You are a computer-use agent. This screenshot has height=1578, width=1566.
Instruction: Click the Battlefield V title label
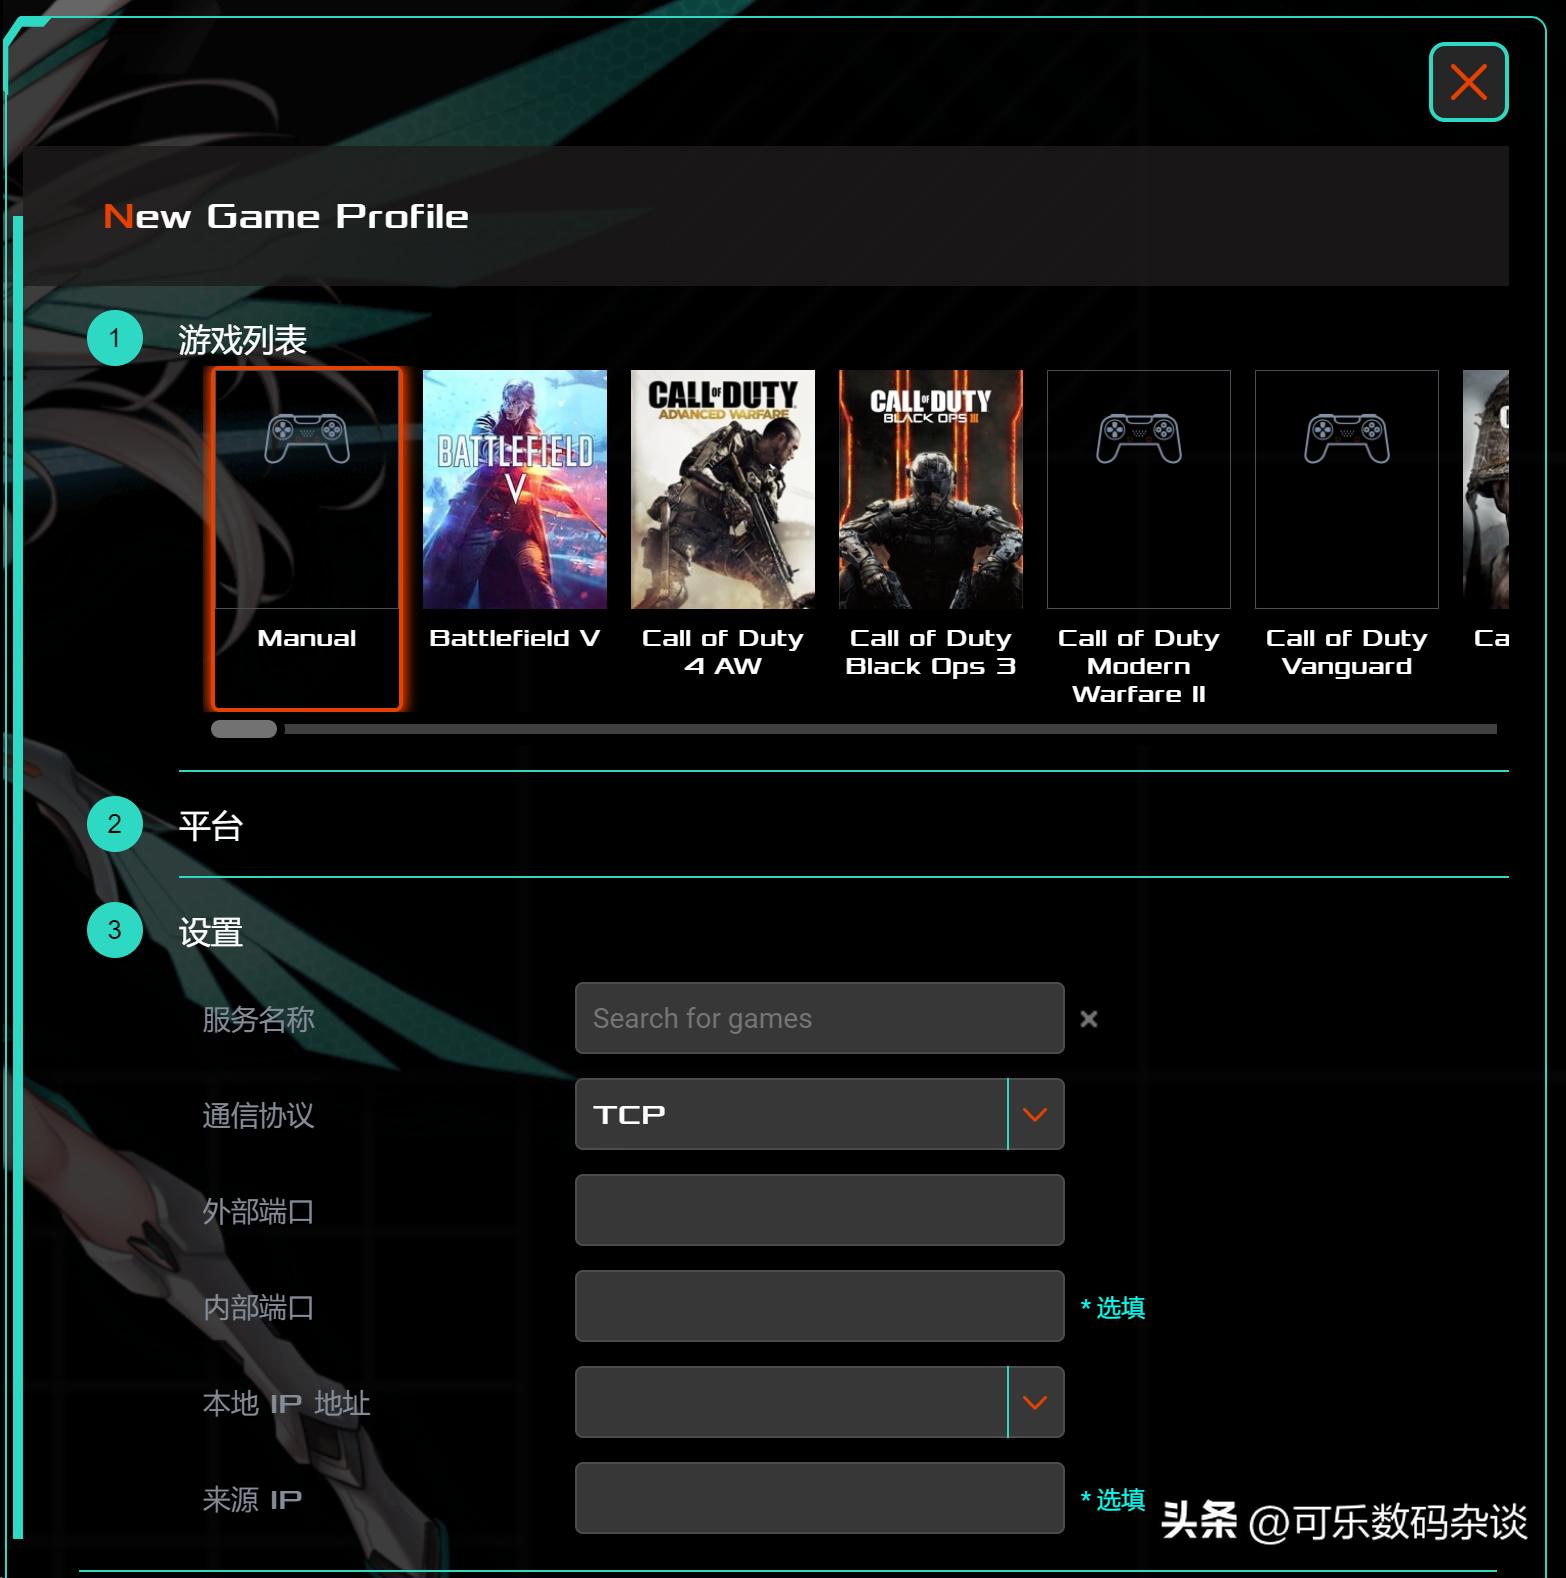[515, 638]
